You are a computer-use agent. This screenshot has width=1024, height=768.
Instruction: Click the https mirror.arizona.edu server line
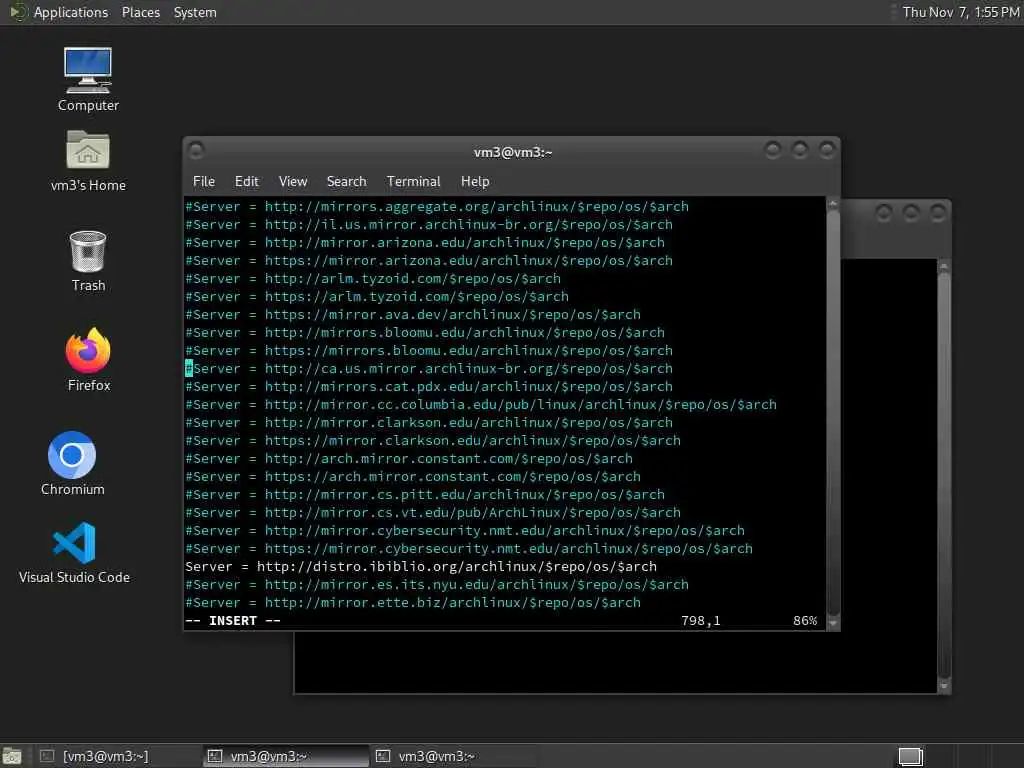(x=429, y=261)
